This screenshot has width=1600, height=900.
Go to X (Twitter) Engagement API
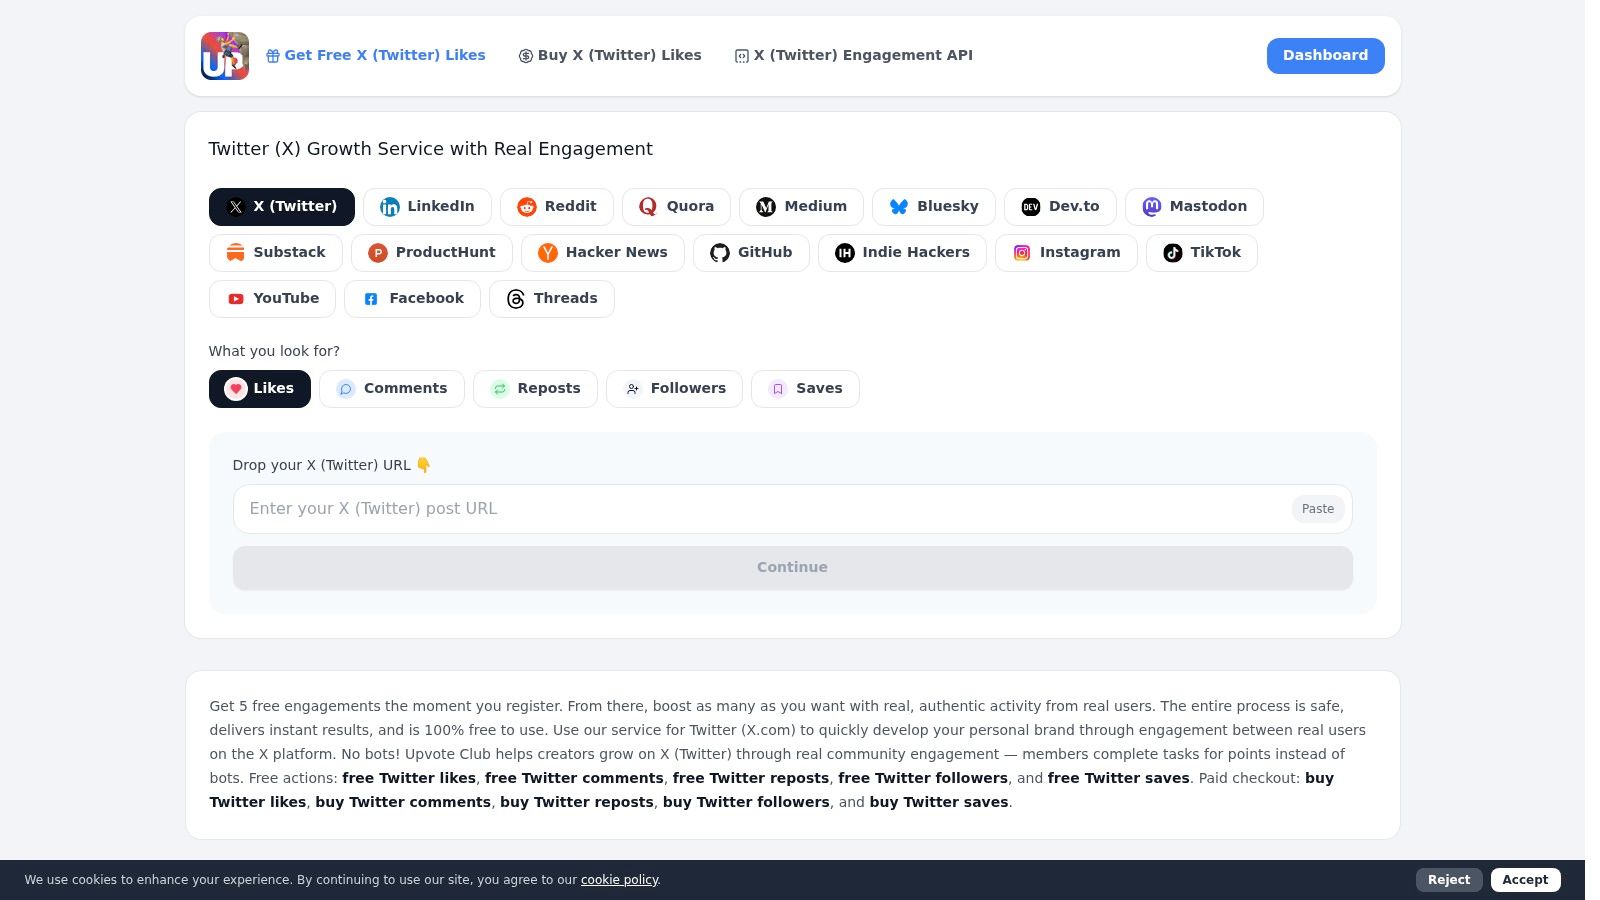point(853,56)
